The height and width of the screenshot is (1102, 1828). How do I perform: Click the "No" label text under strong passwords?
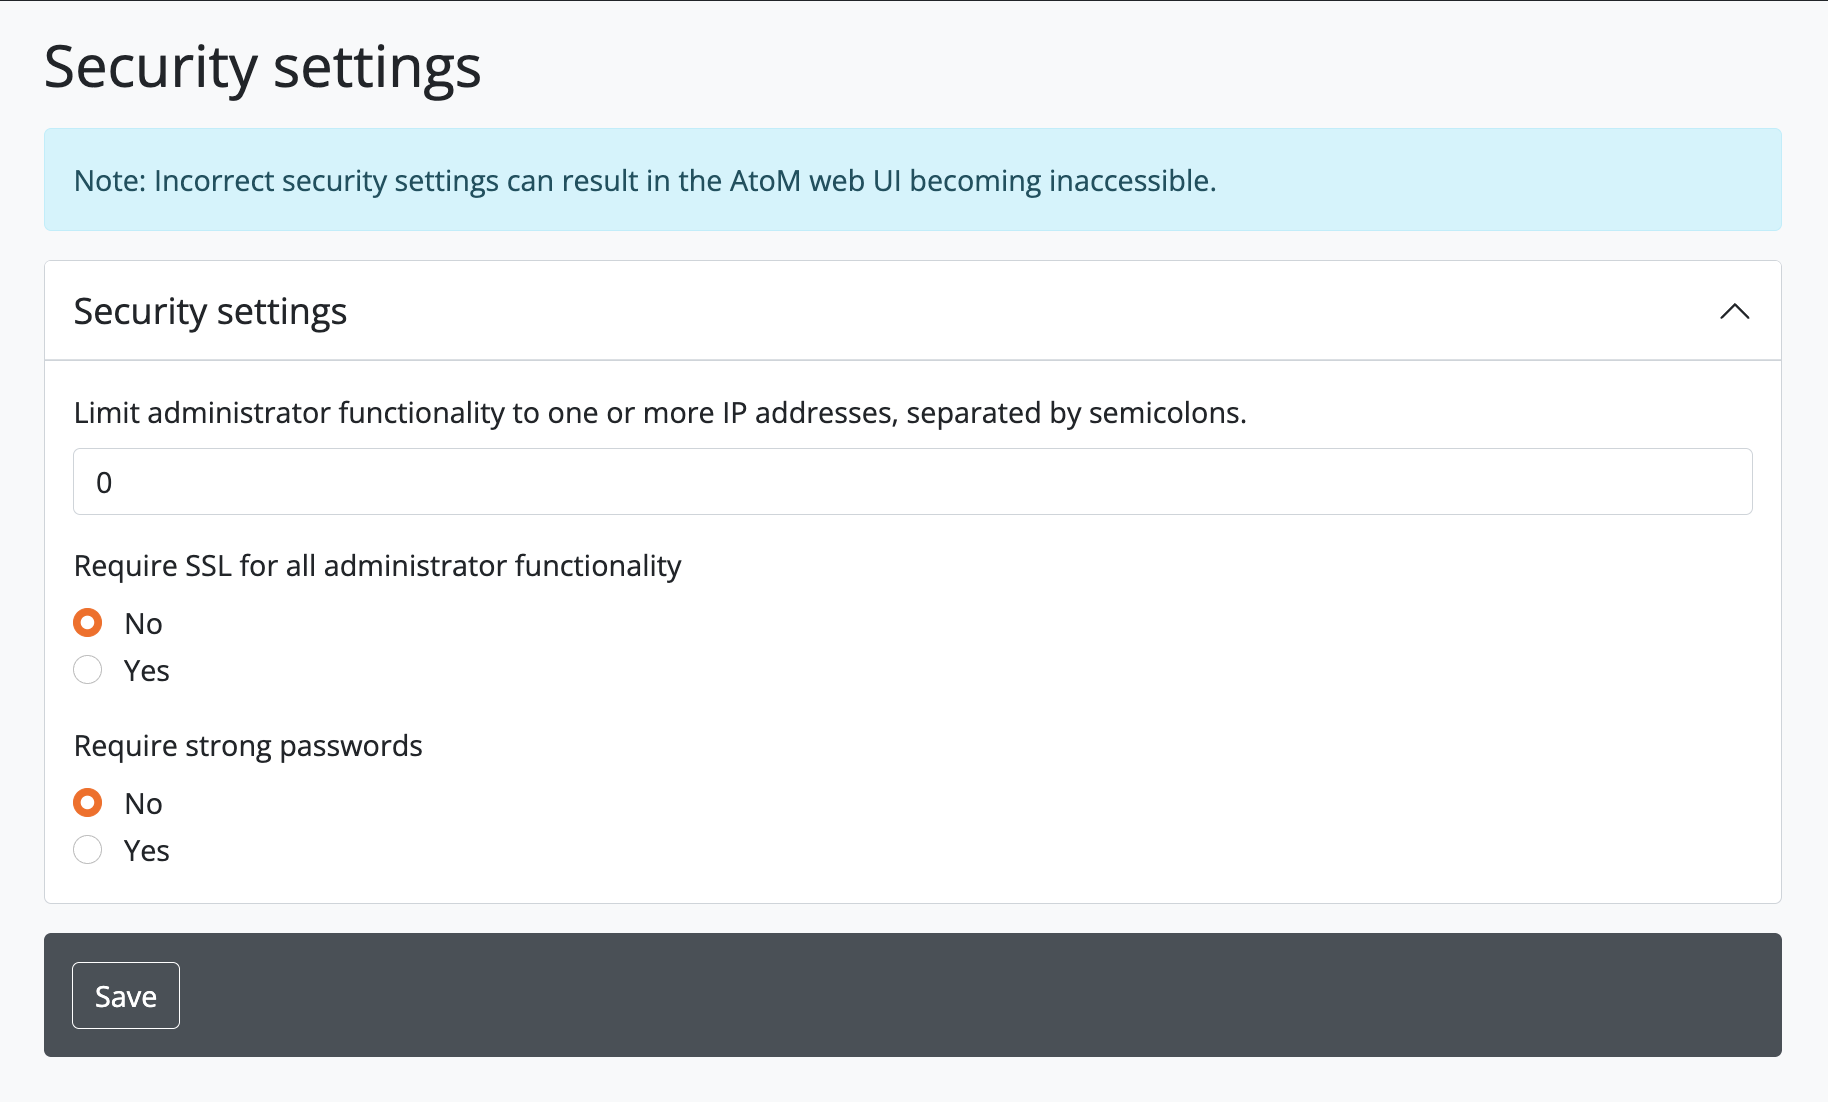pos(143,804)
